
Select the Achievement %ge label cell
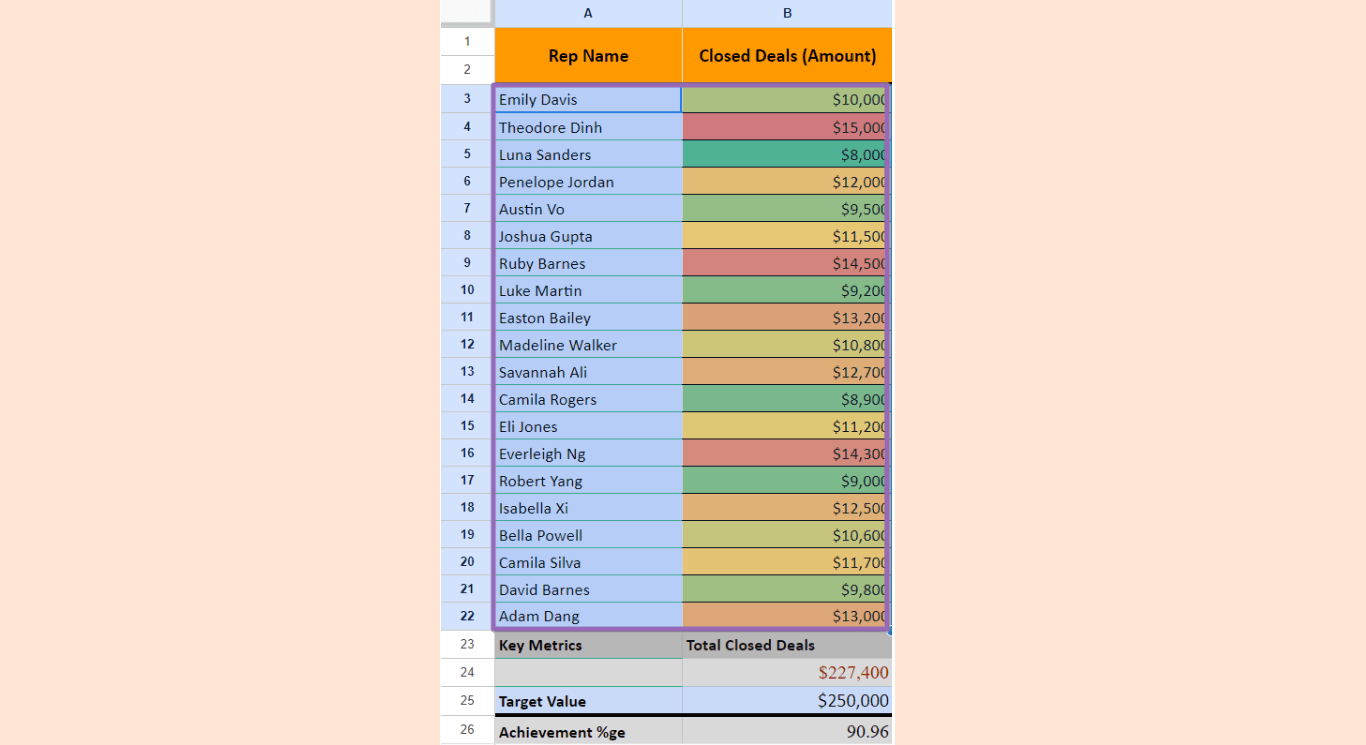tap(588, 731)
